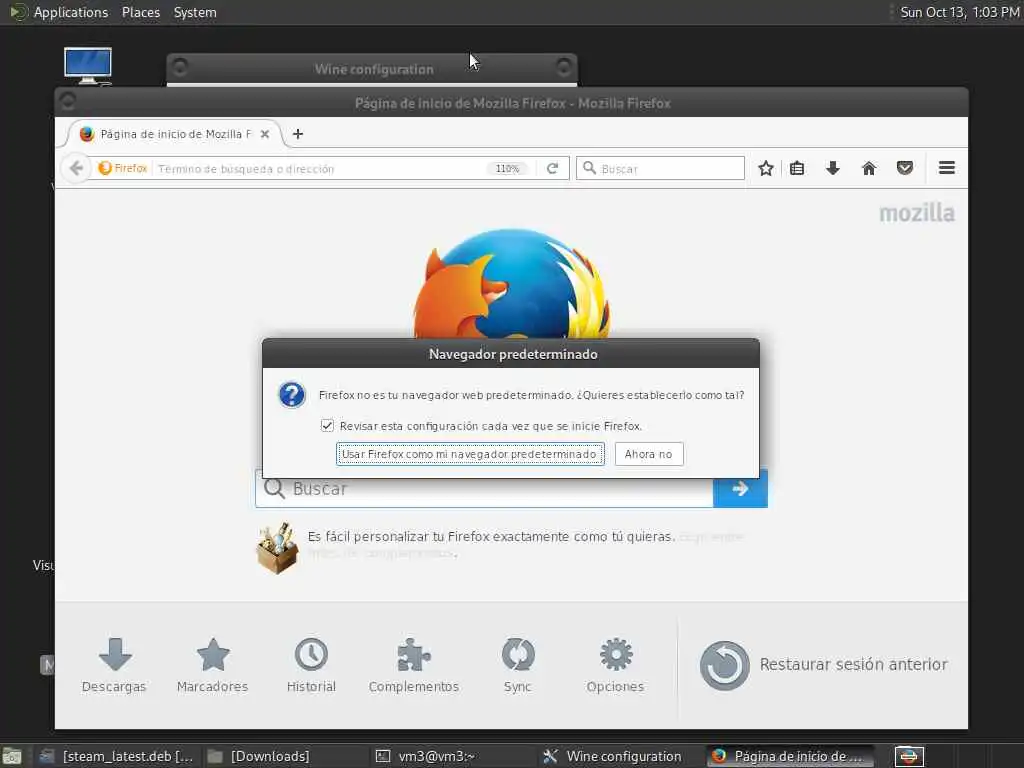This screenshot has height=768, width=1024.
Task: Click the reload button in address bar
Action: click(552, 168)
